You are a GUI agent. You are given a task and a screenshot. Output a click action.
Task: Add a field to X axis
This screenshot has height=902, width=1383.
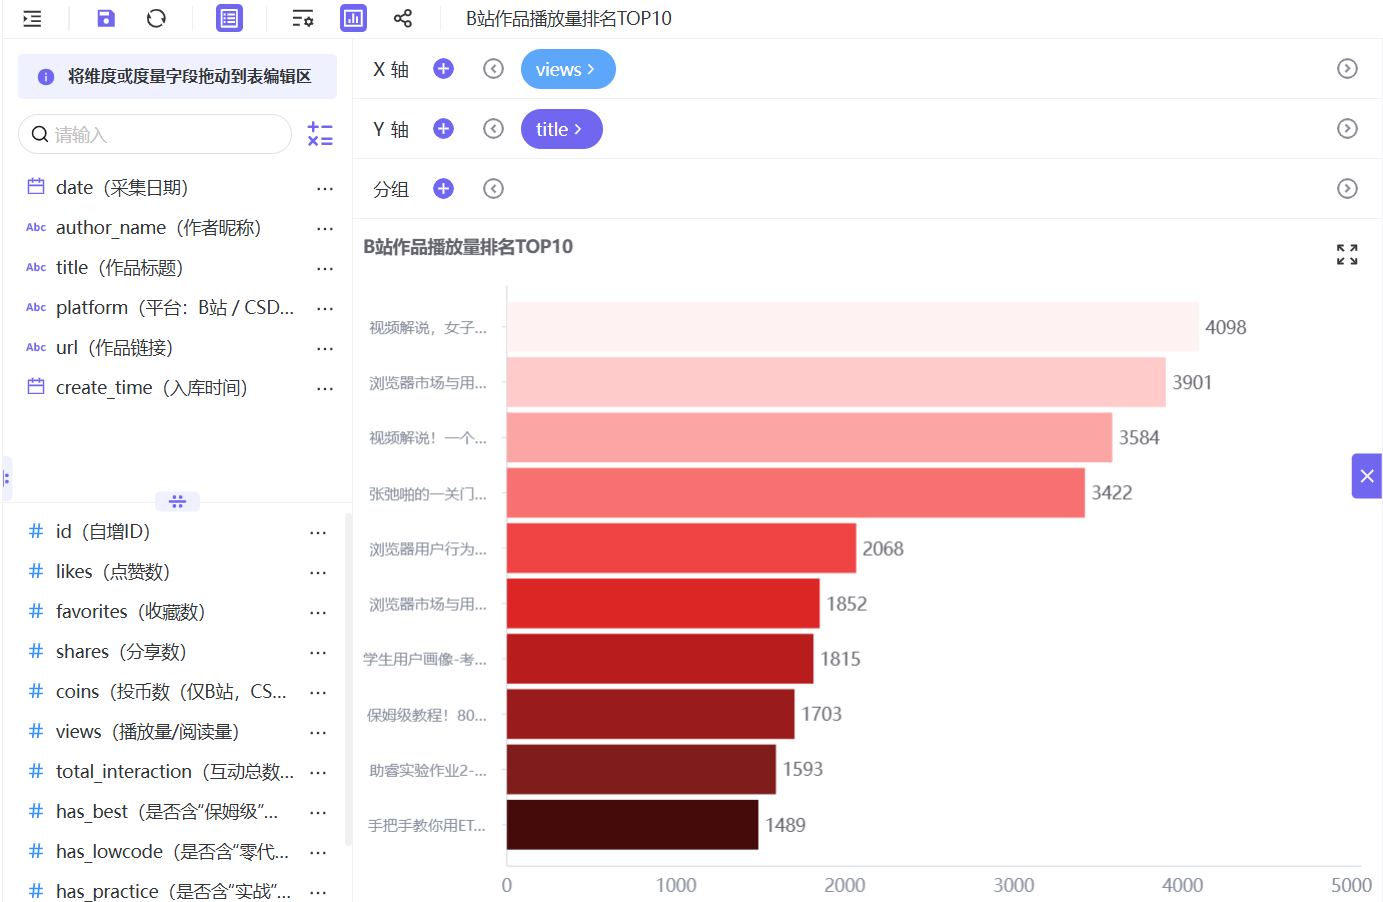tap(444, 69)
